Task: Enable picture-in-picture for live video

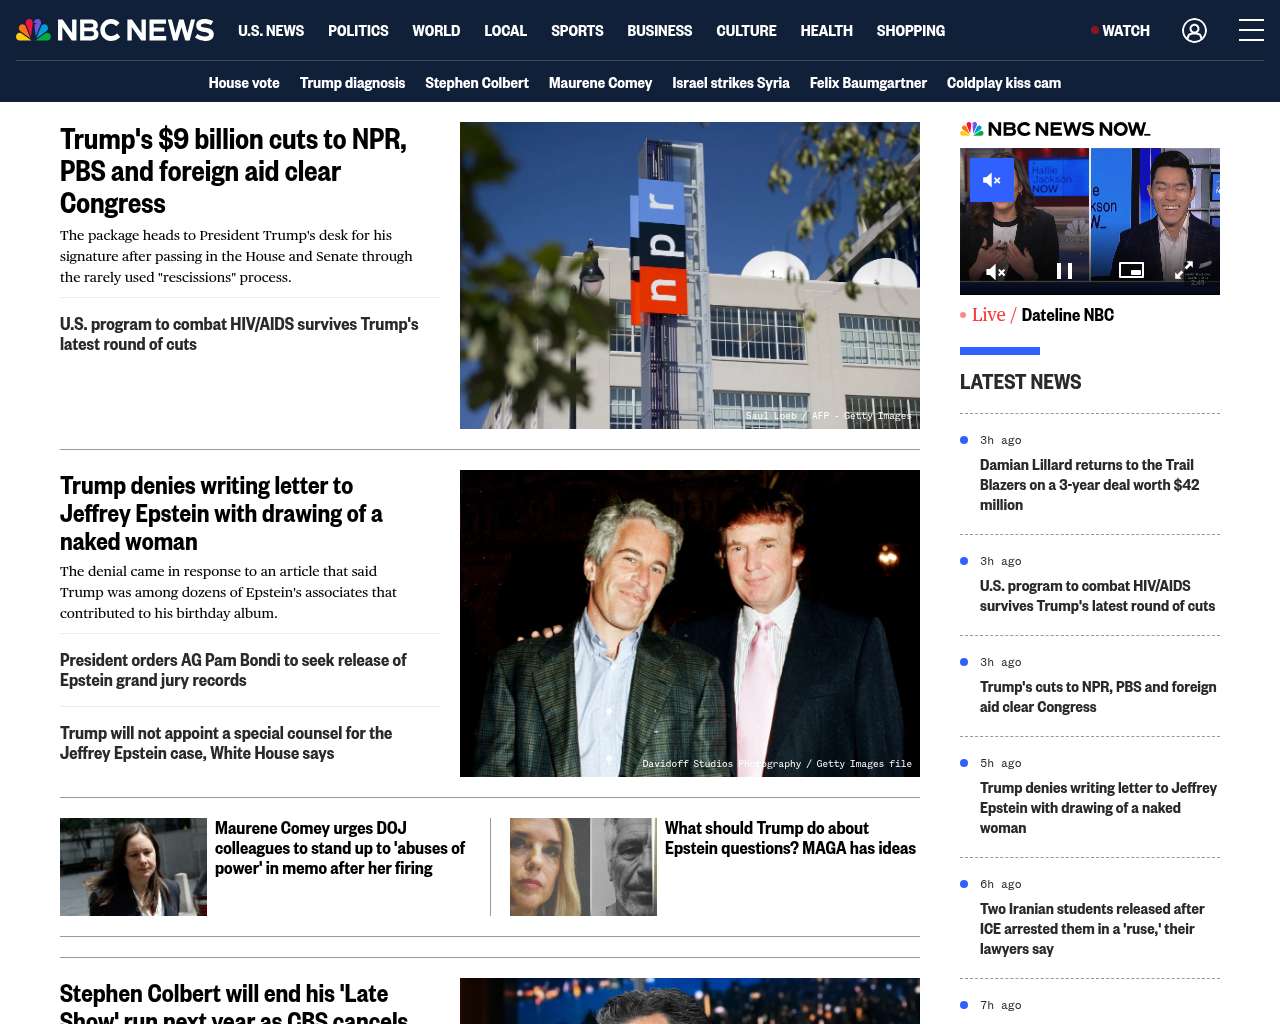Action: [1131, 270]
